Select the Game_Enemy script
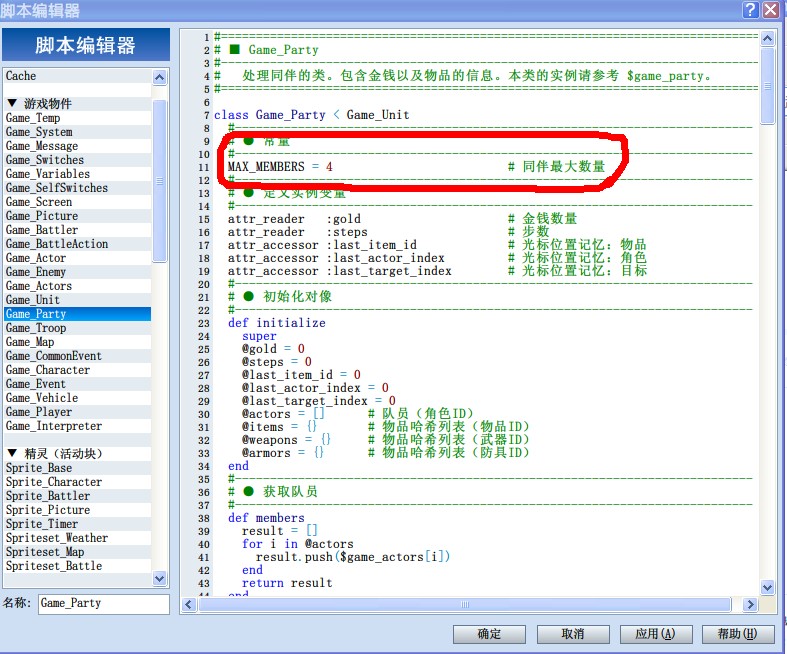This screenshot has width=787, height=654. (77, 273)
